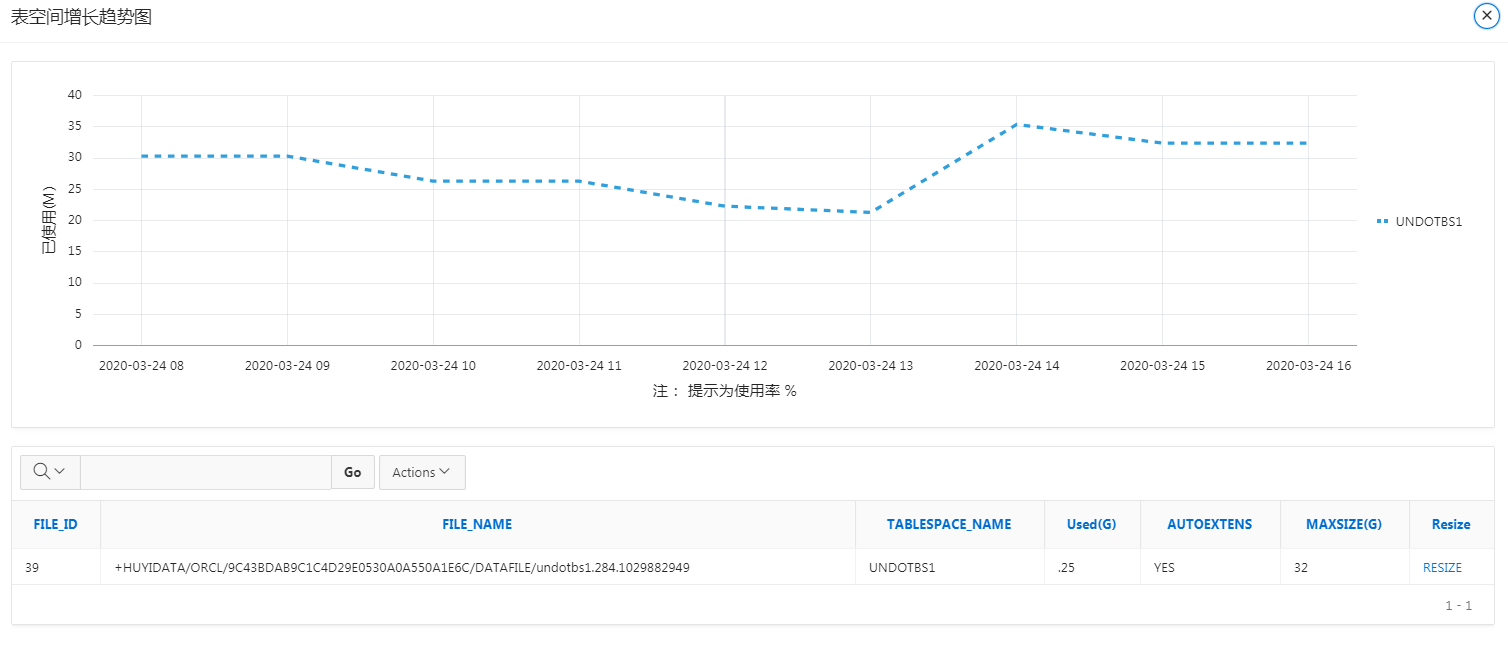Click the chart peak point at 2020-03-24 14
Image resolution: width=1508 pixels, height=660 pixels.
pos(1017,124)
